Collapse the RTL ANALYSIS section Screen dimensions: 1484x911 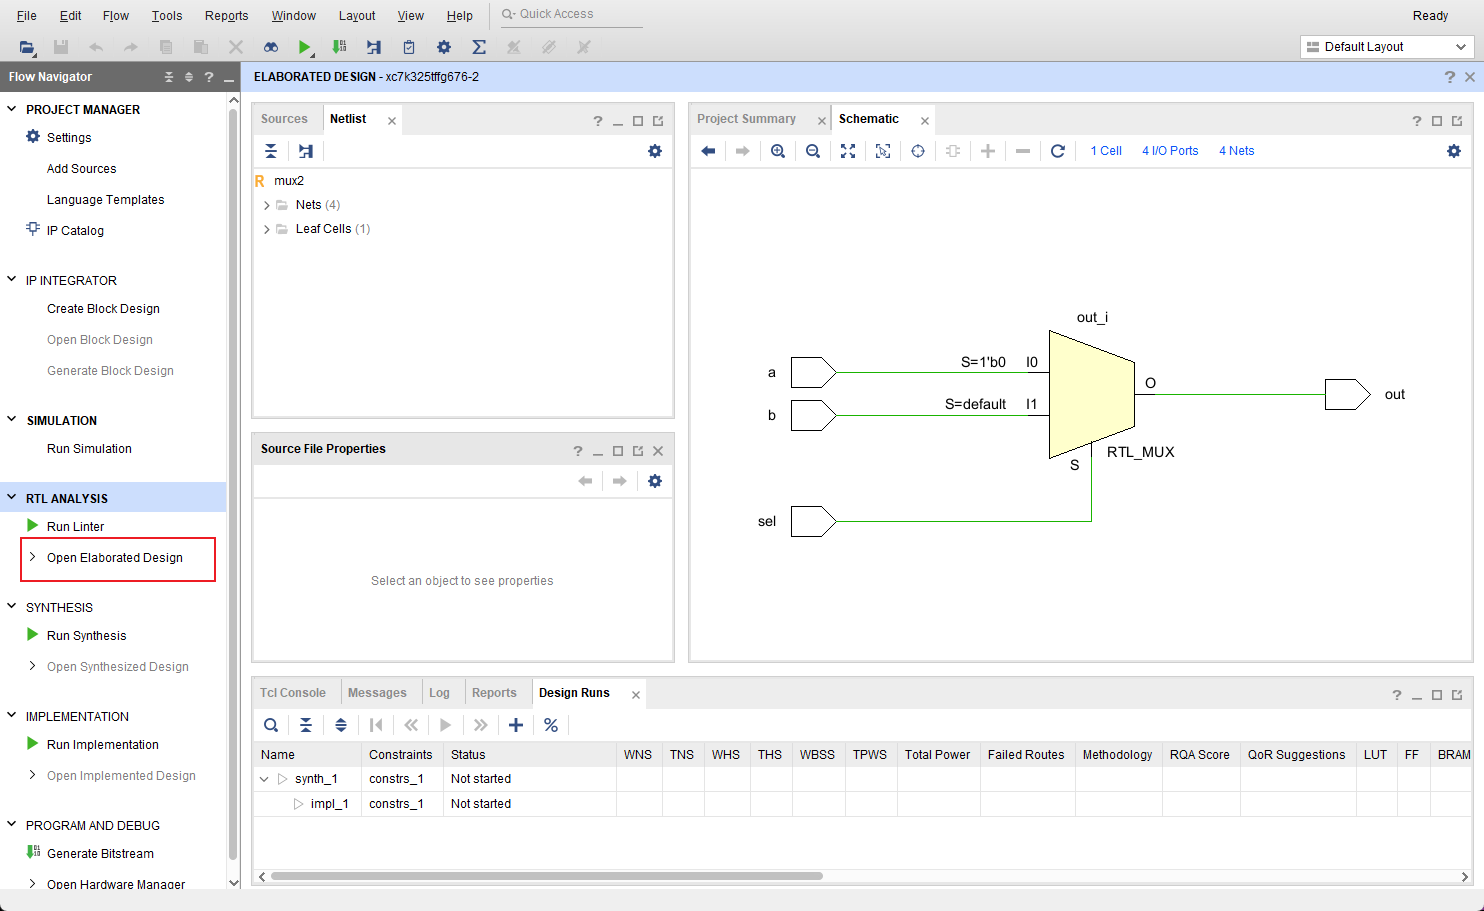pyautogui.click(x=12, y=498)
